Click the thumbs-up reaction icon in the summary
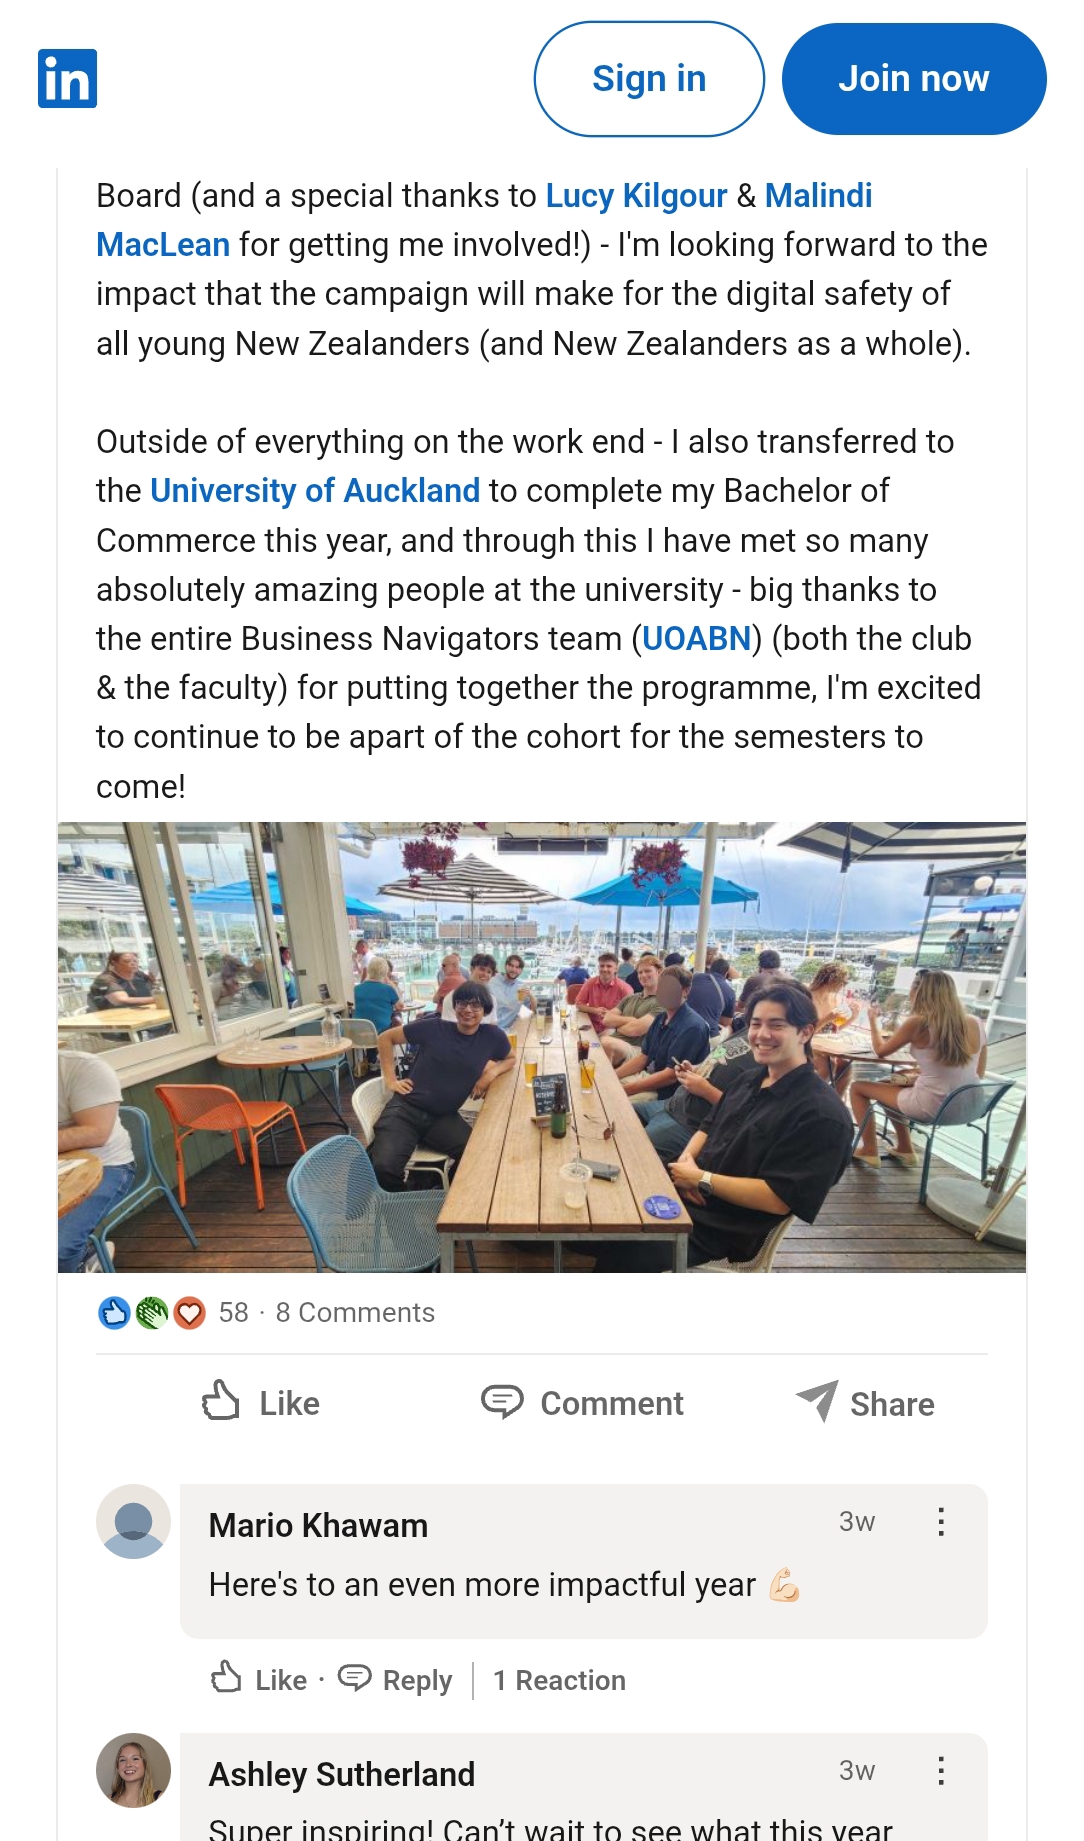1084x1841 pixels. [x=115, y=1313]
